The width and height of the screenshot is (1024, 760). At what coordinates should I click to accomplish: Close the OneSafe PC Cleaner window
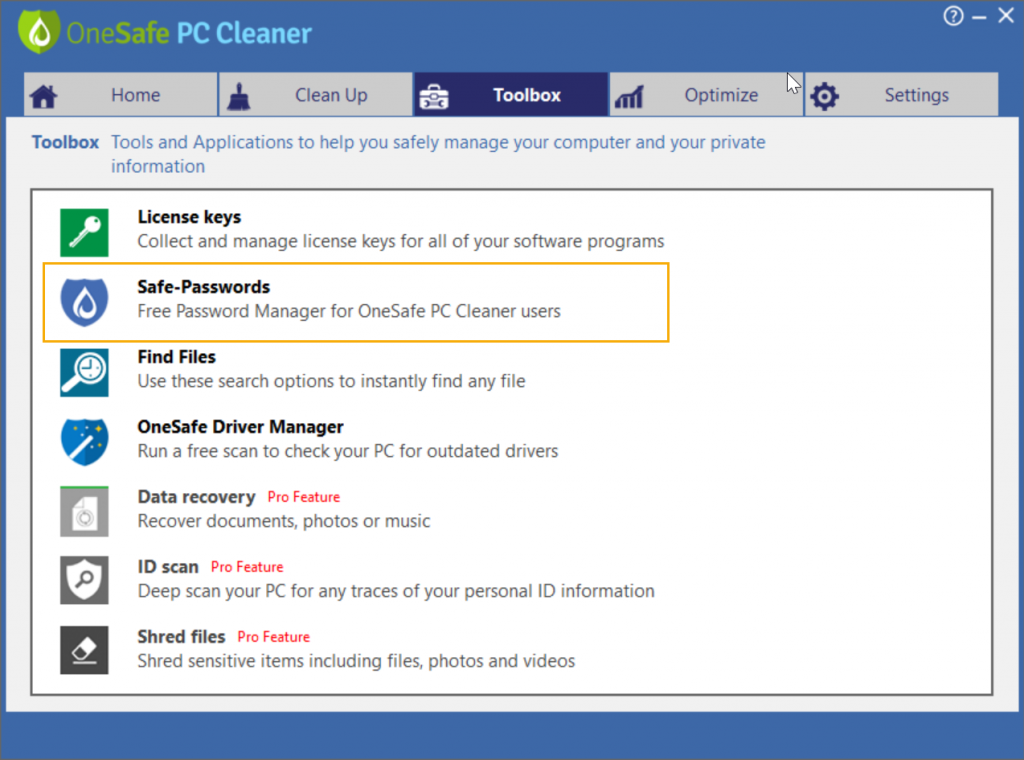(x=1006, y=16)
